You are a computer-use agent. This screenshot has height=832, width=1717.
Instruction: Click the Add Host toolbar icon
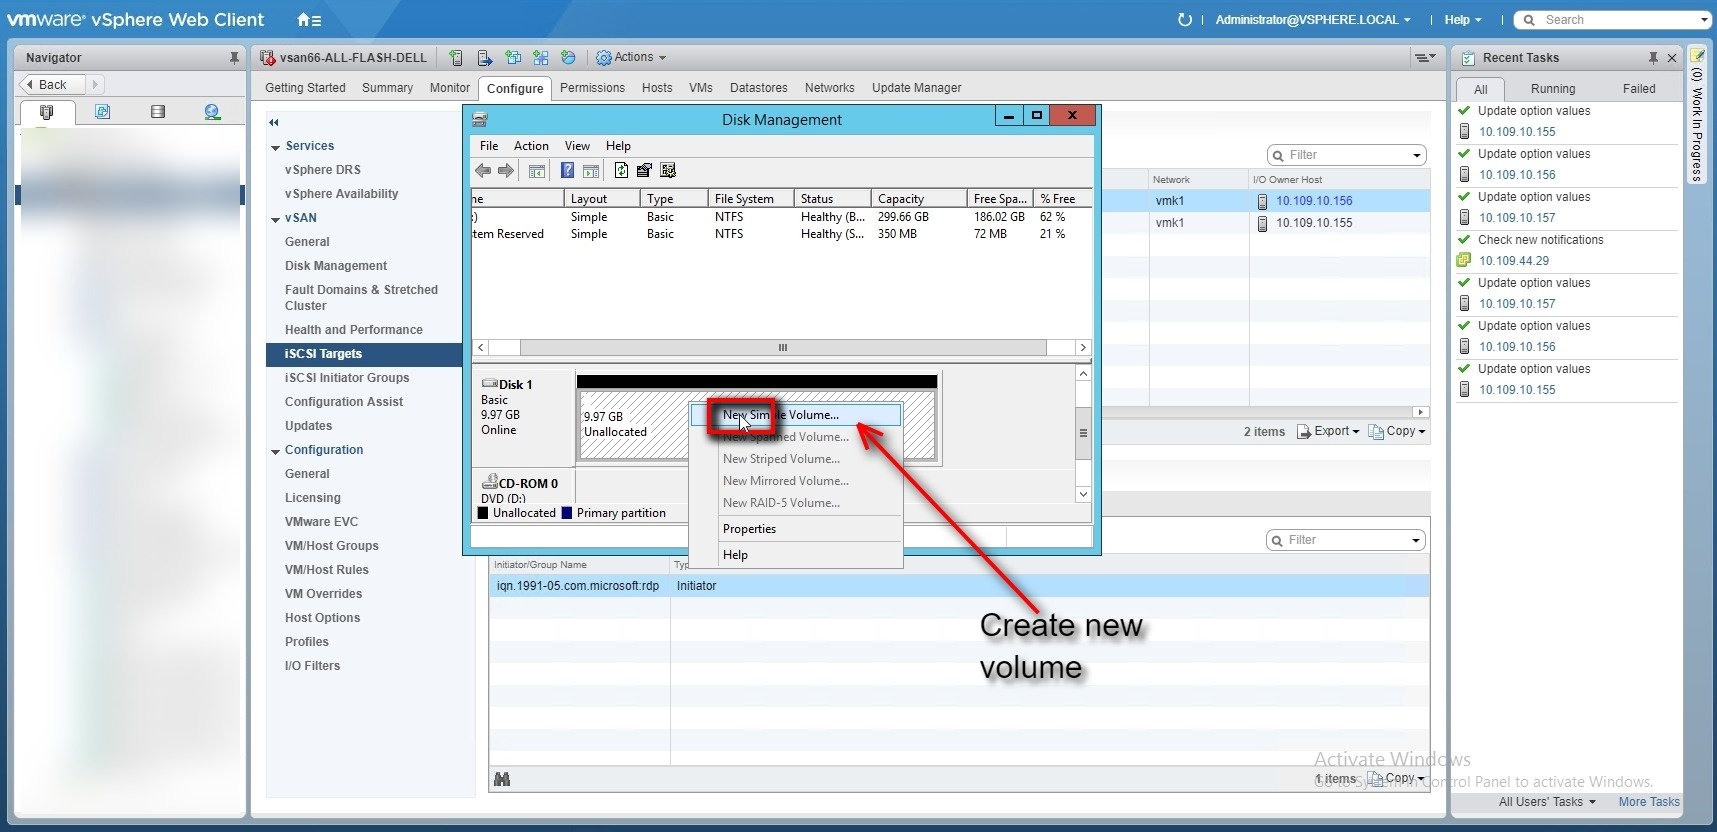456,58
